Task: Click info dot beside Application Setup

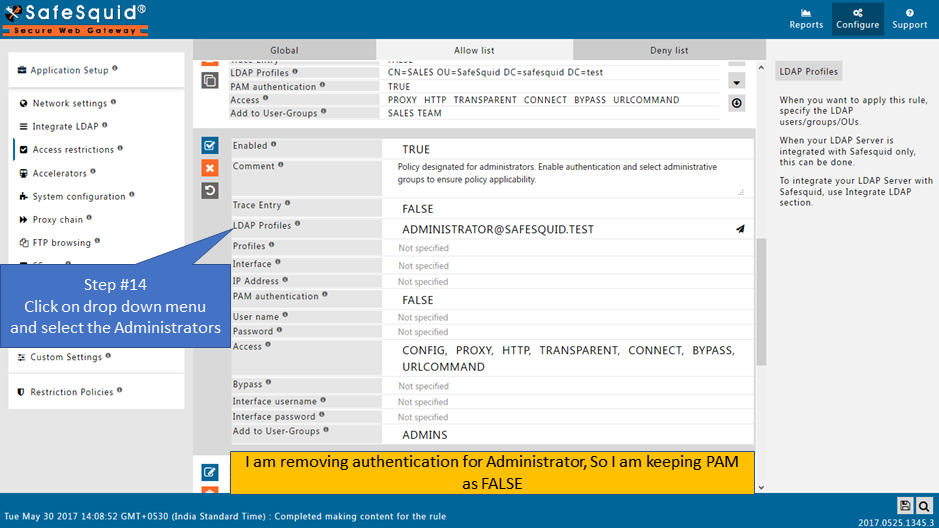Action: (x=115, y=69)
